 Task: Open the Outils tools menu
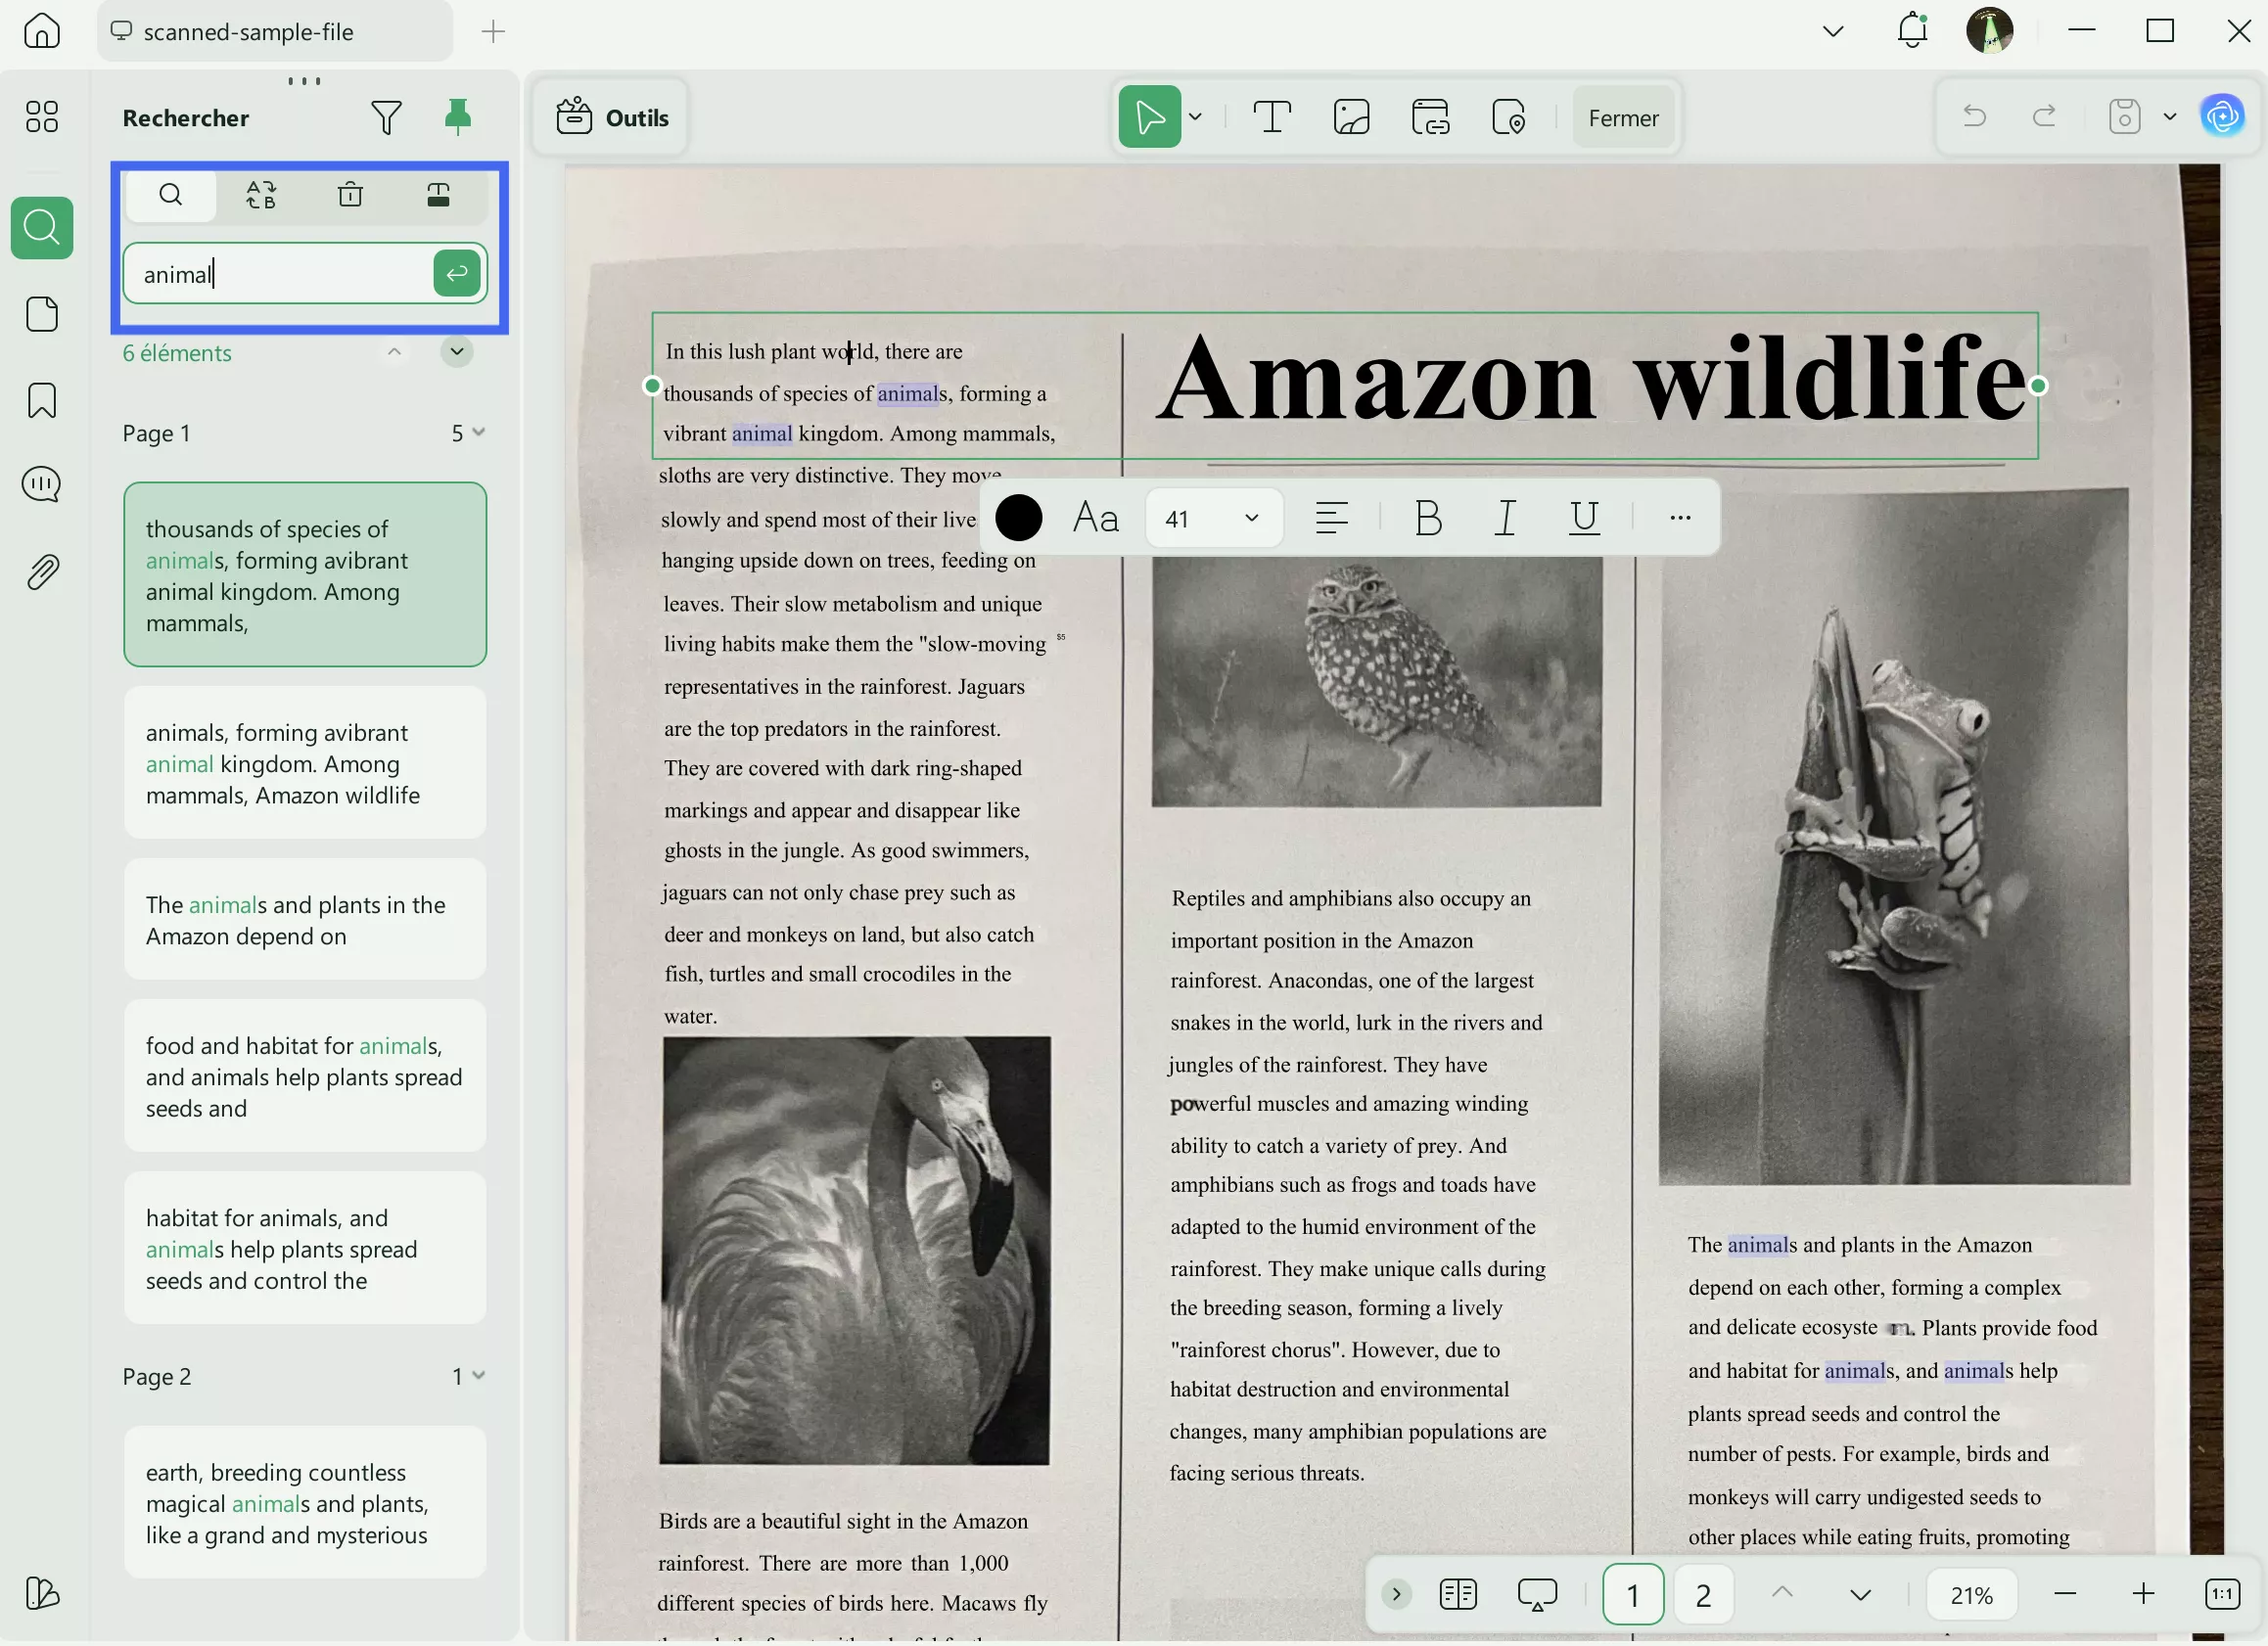point(612,118)
